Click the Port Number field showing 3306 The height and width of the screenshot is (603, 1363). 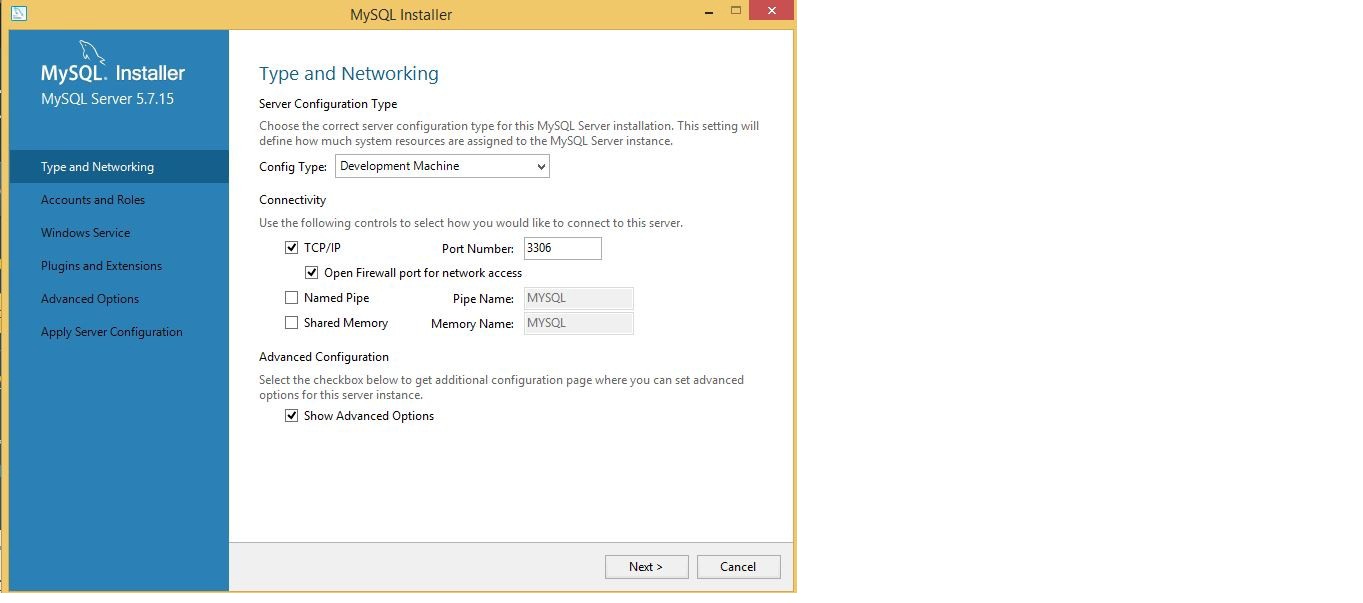tap(562, 249)
